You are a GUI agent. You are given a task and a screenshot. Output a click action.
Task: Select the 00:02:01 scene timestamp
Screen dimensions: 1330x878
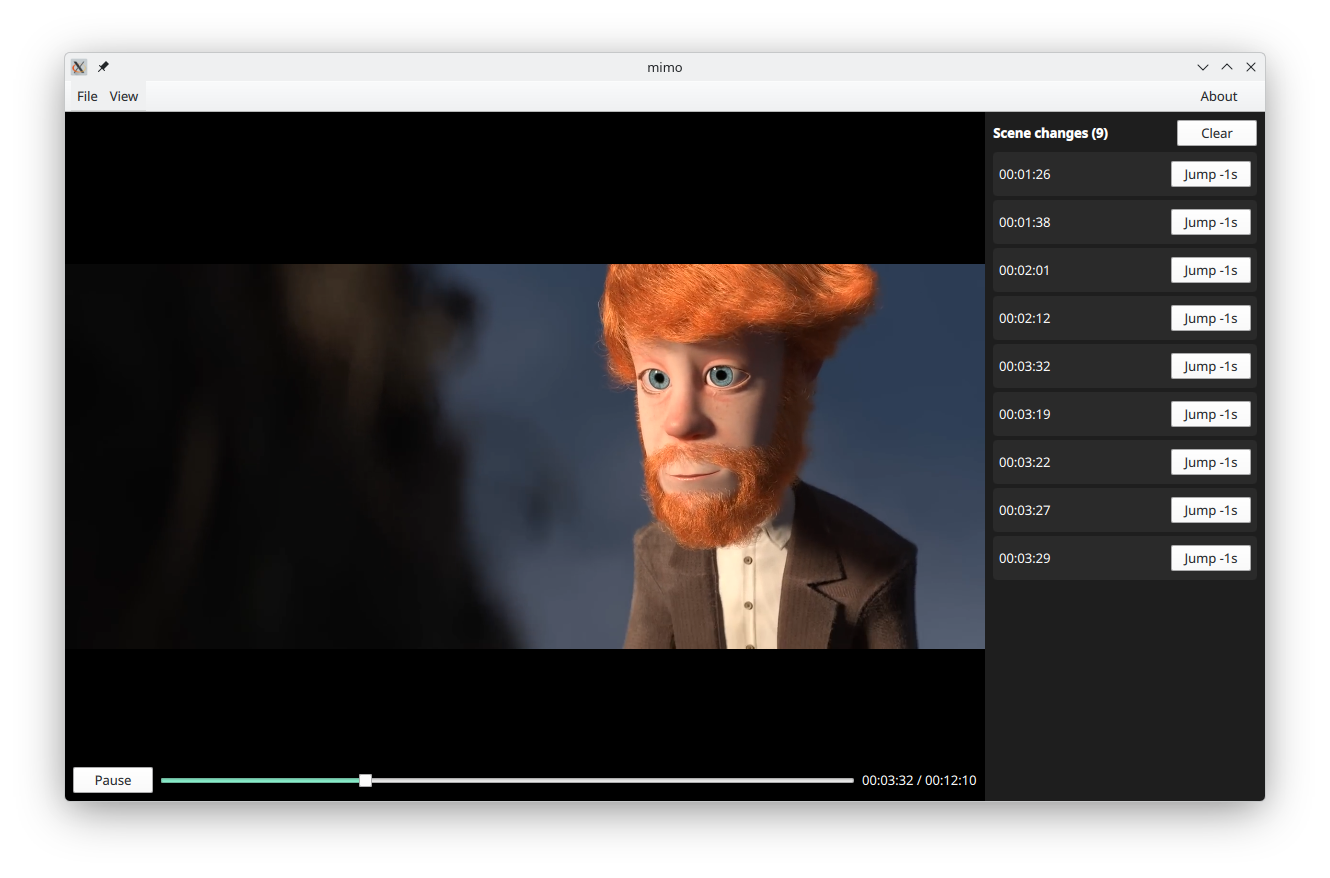1024,270
